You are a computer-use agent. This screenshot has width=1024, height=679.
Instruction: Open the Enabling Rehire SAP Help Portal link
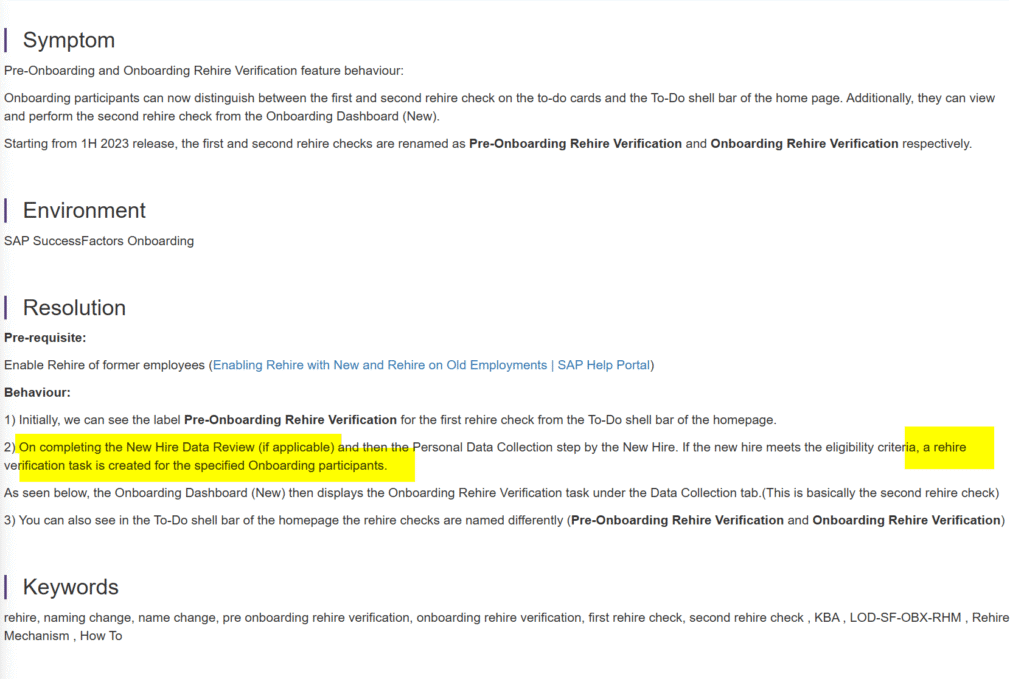point(431,365)
